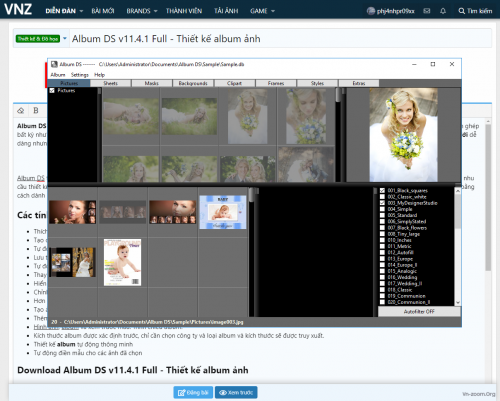Enable the 016_Wedding checkbox
This screenshot has width=500, height=401.
(382, 277)
